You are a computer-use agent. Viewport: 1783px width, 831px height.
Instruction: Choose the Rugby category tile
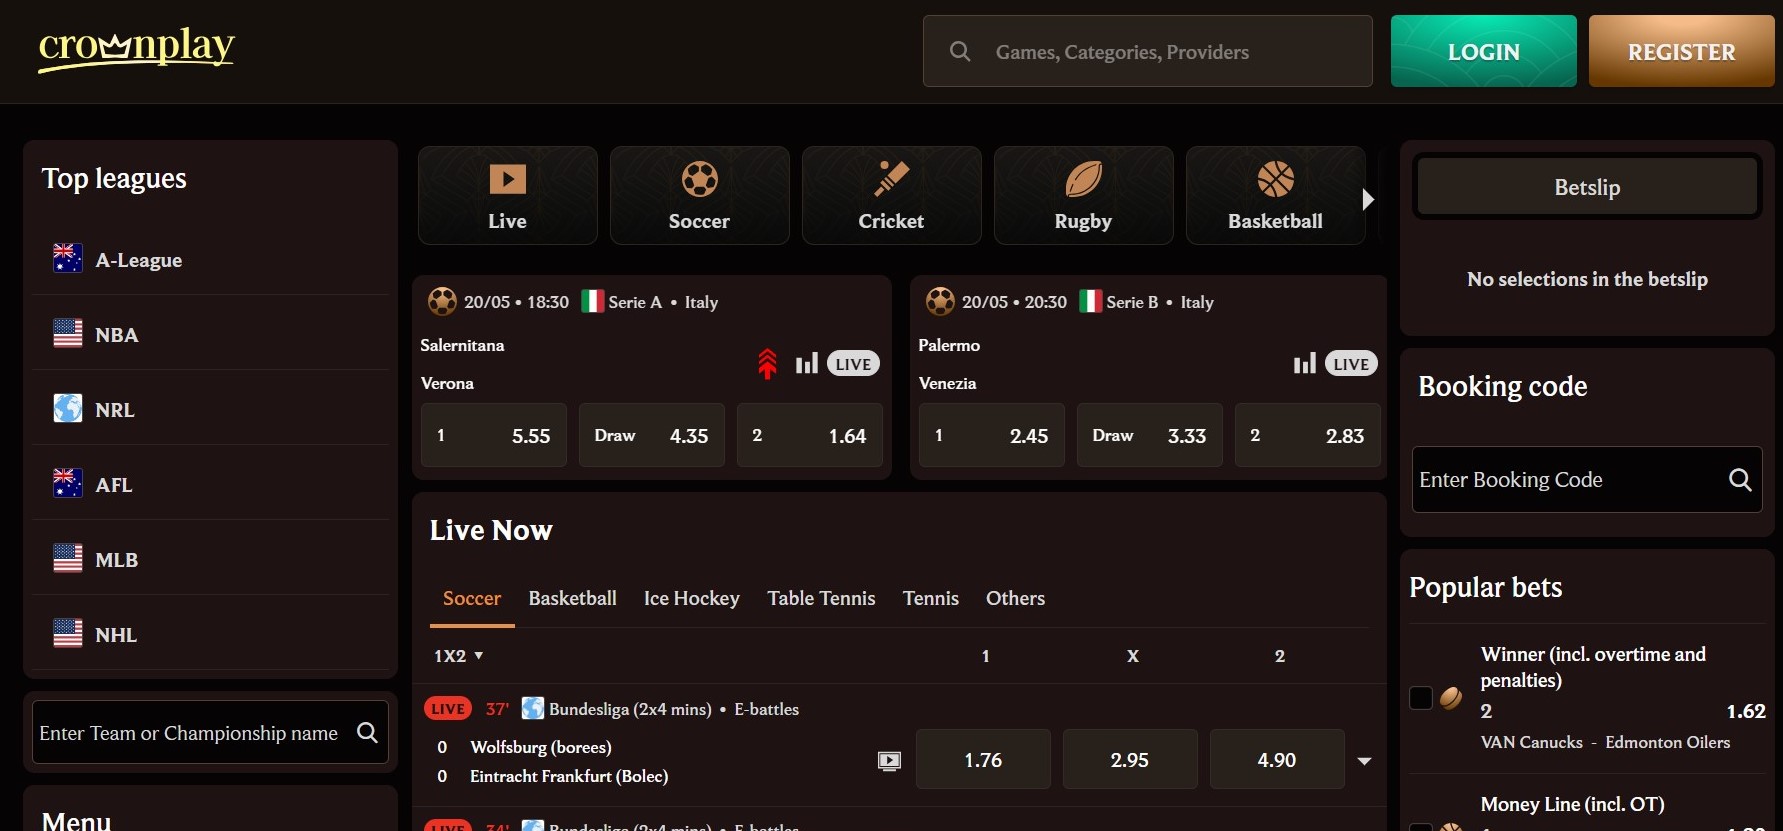pyautogui.click(x=1084, y=196)
